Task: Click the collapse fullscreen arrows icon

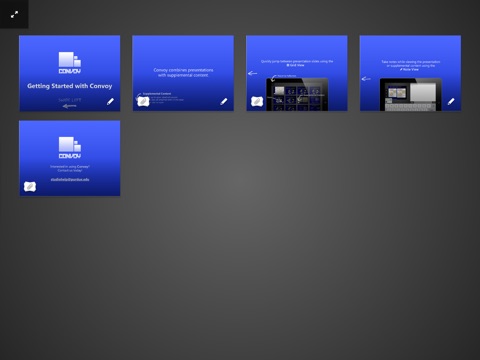Action: click(x=14, y=14)
